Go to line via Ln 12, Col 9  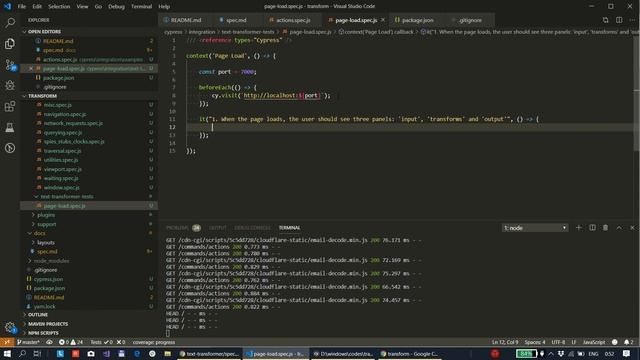tap(505, 342)
